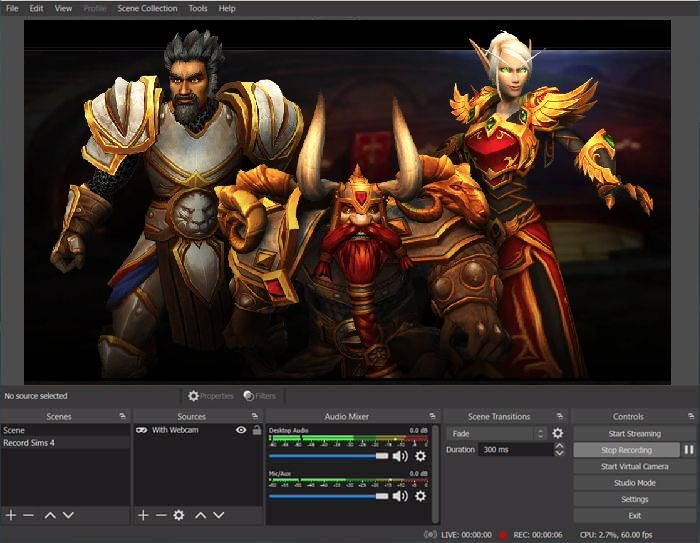Click the Duration 300 ms field

515,450
